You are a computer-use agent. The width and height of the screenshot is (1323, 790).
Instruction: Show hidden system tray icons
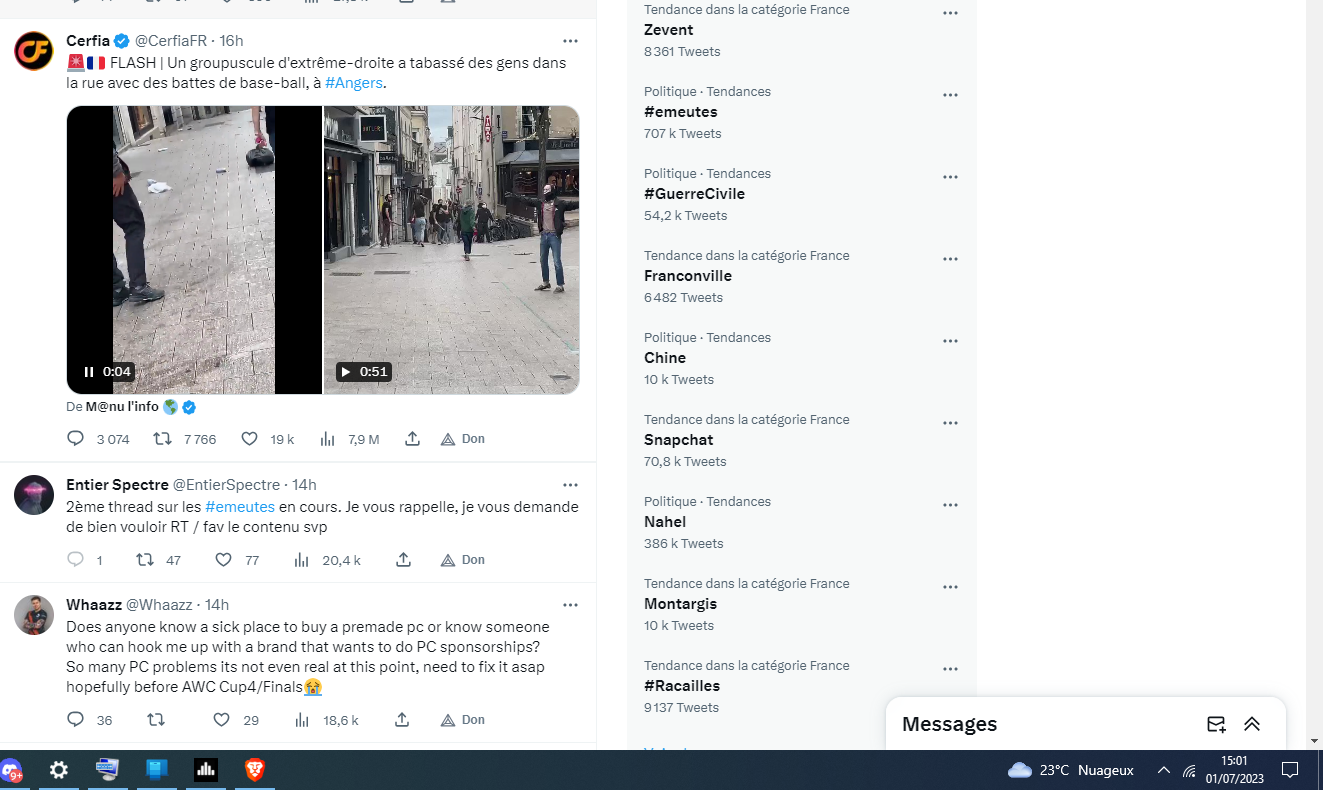click(x=1163, y=770)
